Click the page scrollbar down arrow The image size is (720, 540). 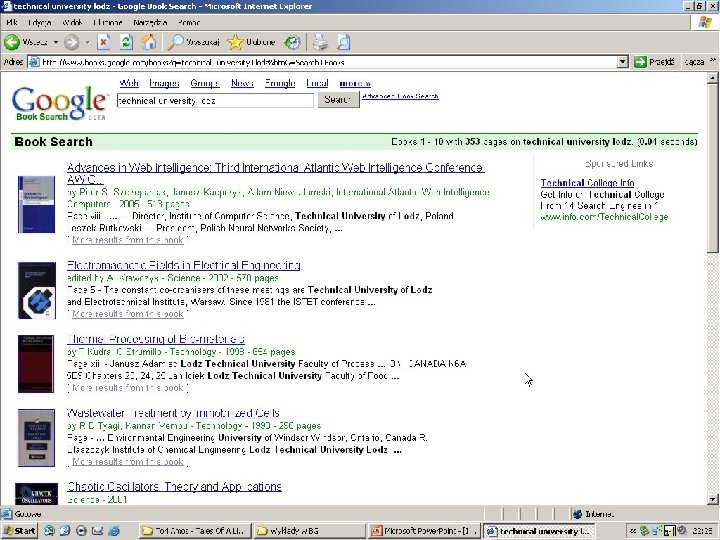[x=712, y=499]
